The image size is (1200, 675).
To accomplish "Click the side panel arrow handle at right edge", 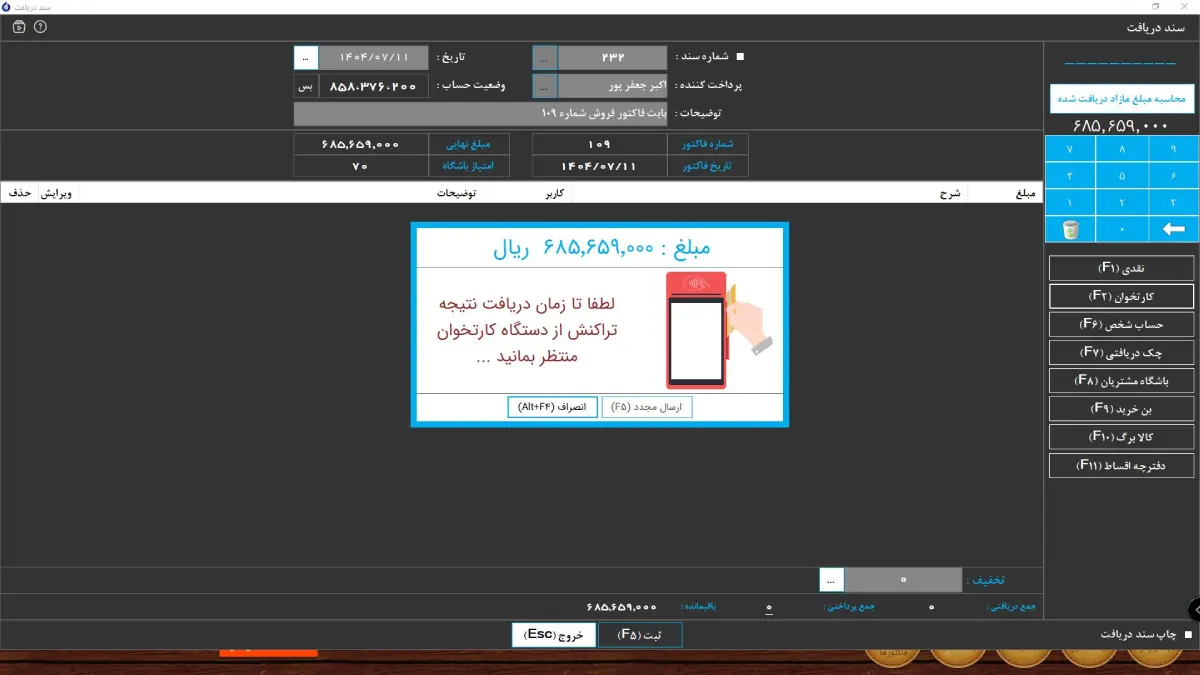I will pyautogui.click(x=1194, y=609).
